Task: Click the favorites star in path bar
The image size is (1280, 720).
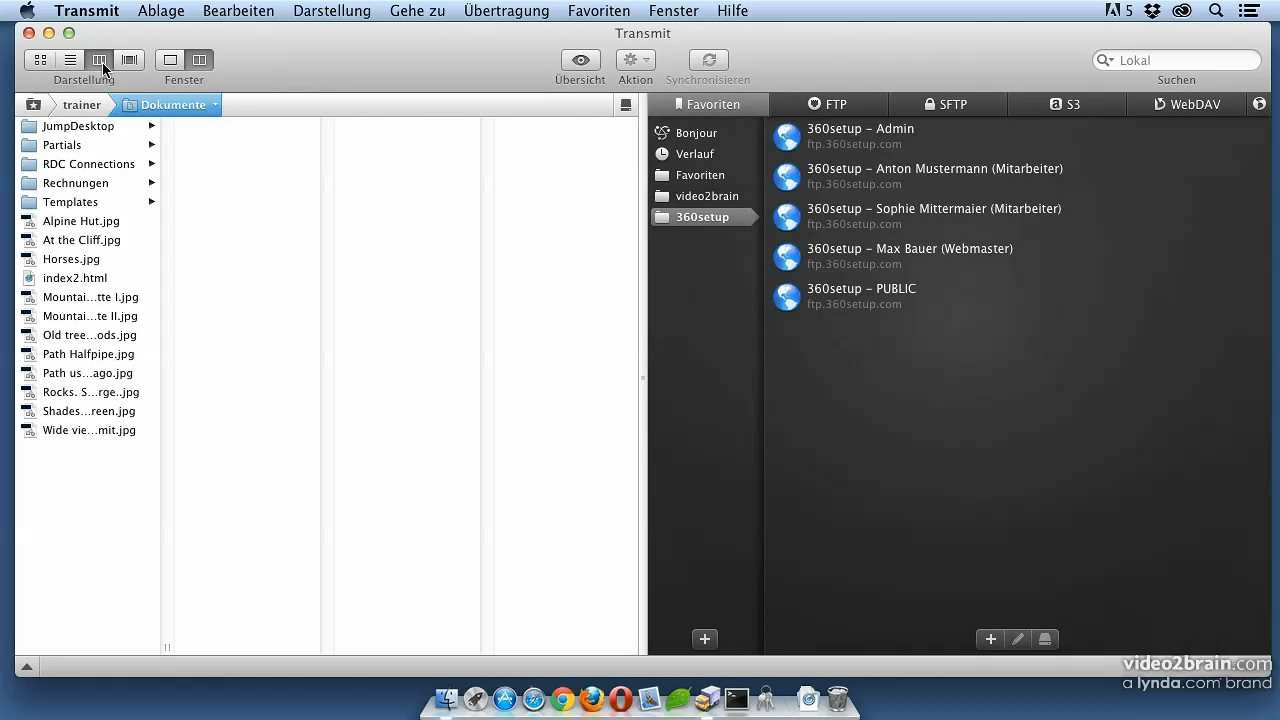Action: click(33, 104)
